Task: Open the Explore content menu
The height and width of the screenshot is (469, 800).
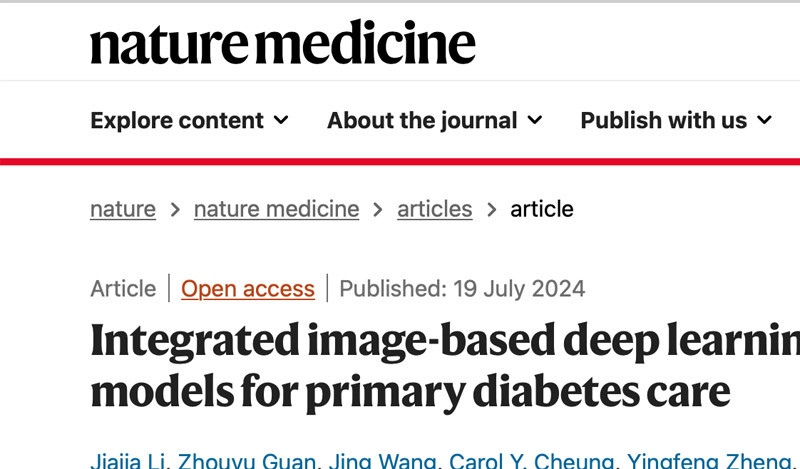Action: [x=189, y=120]
